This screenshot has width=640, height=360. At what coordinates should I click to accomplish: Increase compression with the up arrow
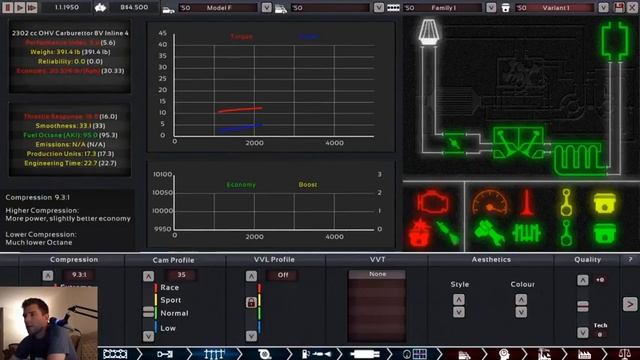(48, 276)
